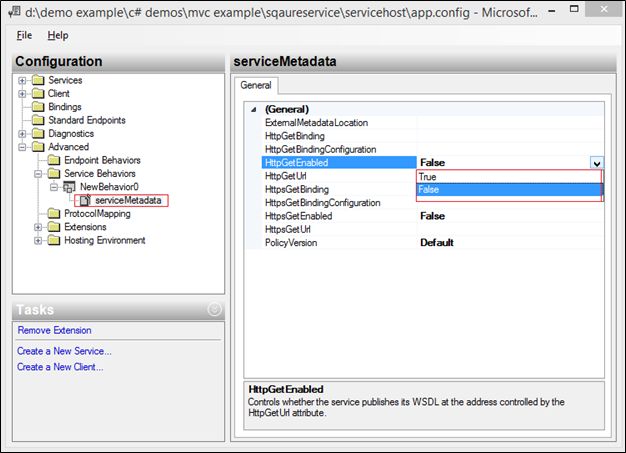Collapse the Tasks panel chevron icon
The width and height of the screenshot is (626, 453).
(214, 309)
